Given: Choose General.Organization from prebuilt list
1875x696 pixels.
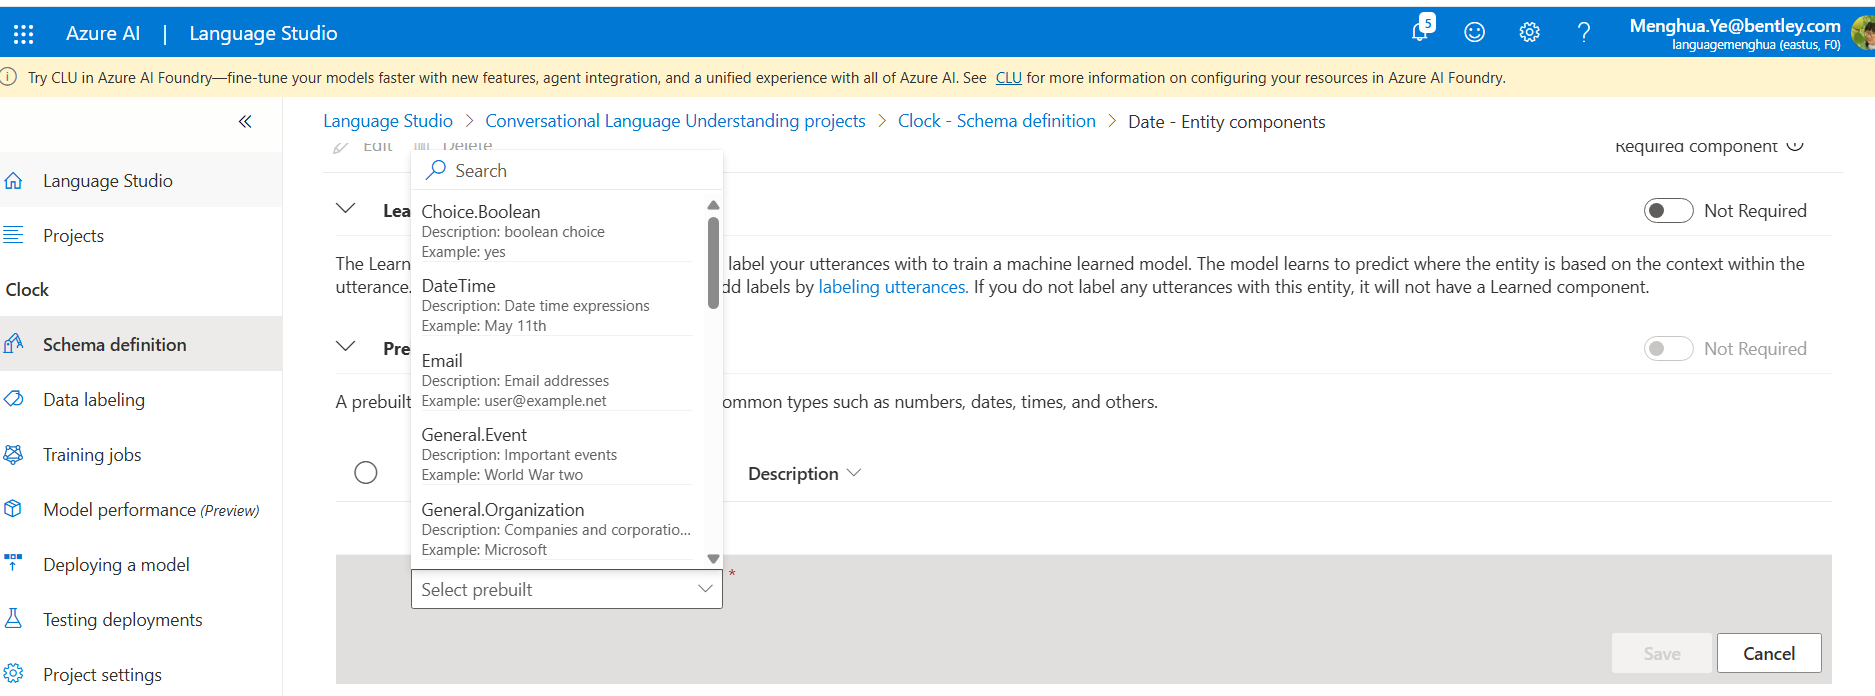Looking at the screenshot, I should [556, 529].
